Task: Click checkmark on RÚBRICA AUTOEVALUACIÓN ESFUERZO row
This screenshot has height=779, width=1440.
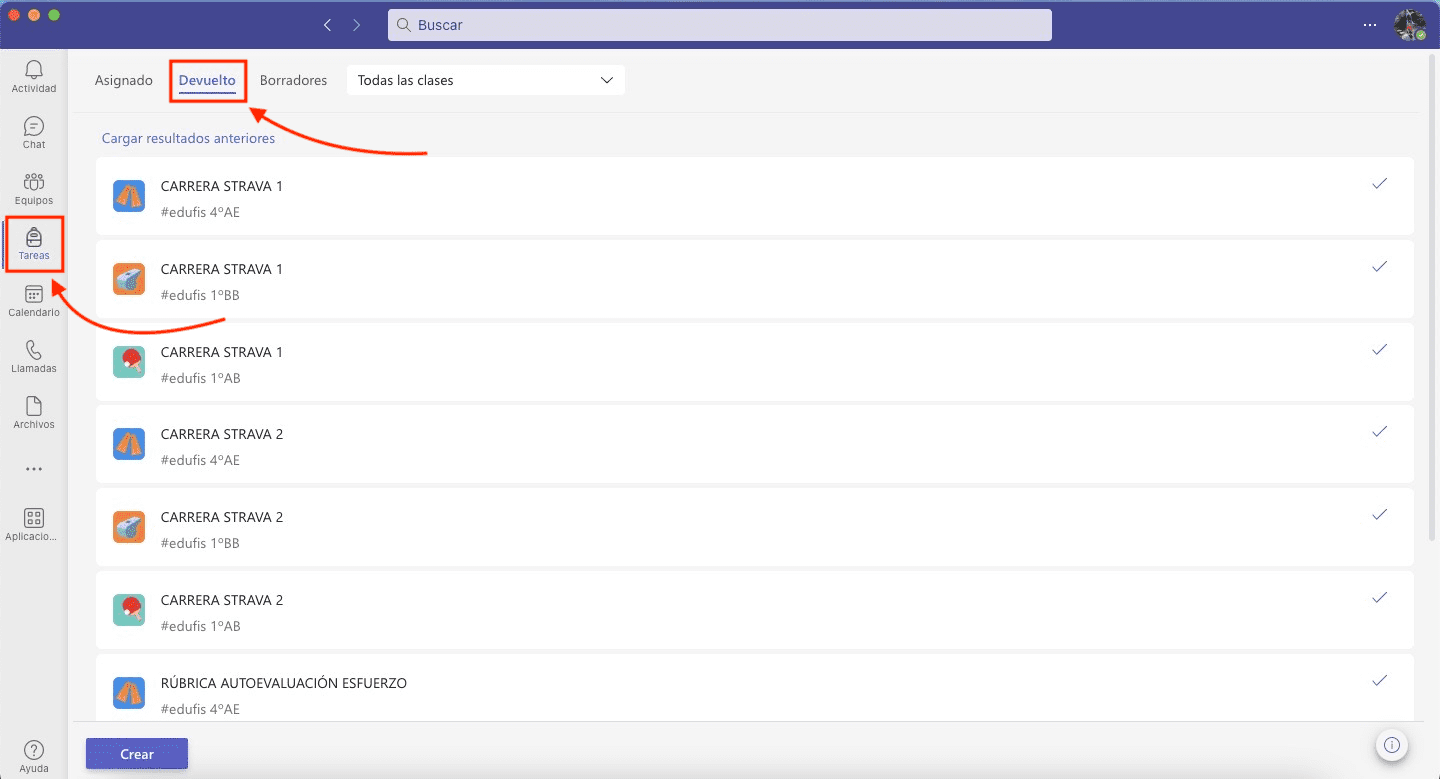Action: pos(1380,681)
